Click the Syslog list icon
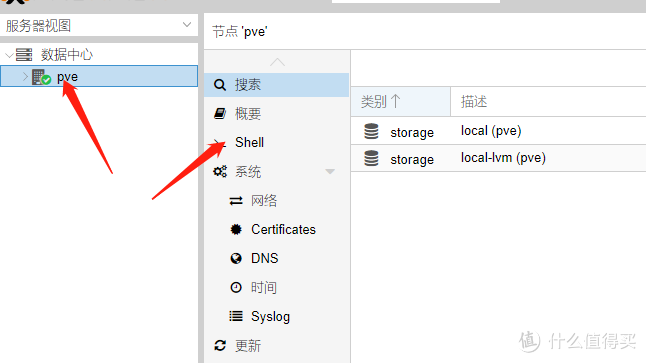The height and width of the screenshot is (363, 646). point(236,316)
